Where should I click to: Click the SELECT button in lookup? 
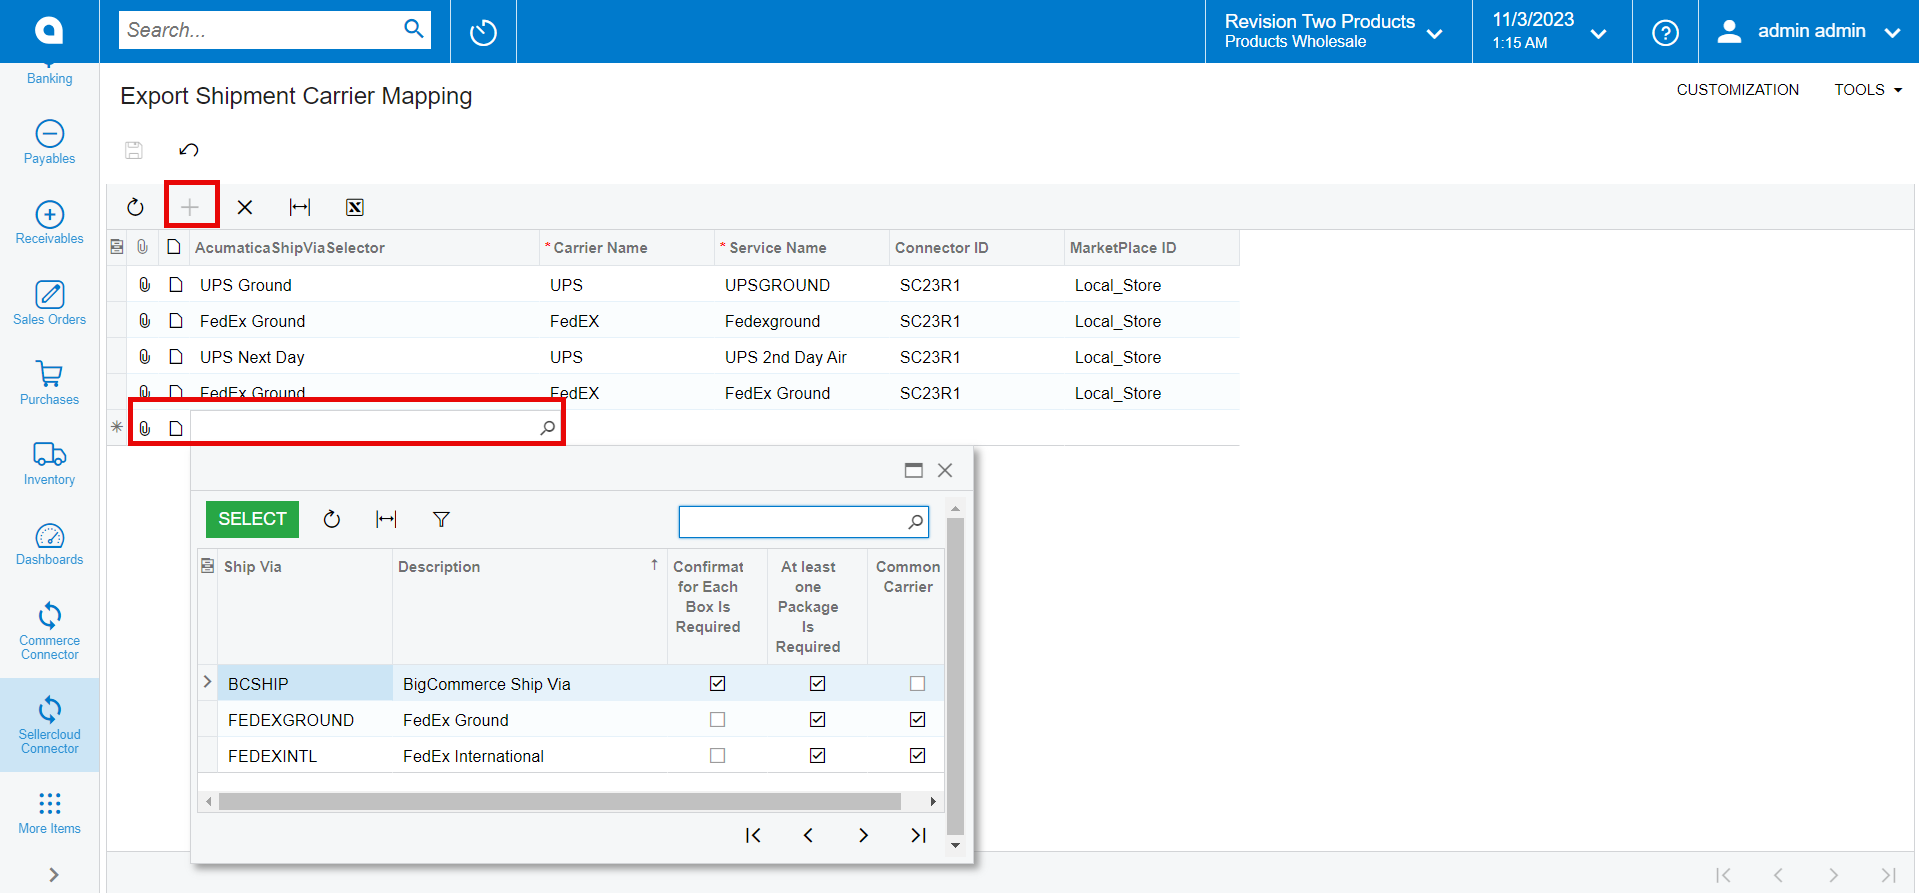pyautogui.click(x=252, y=519)
